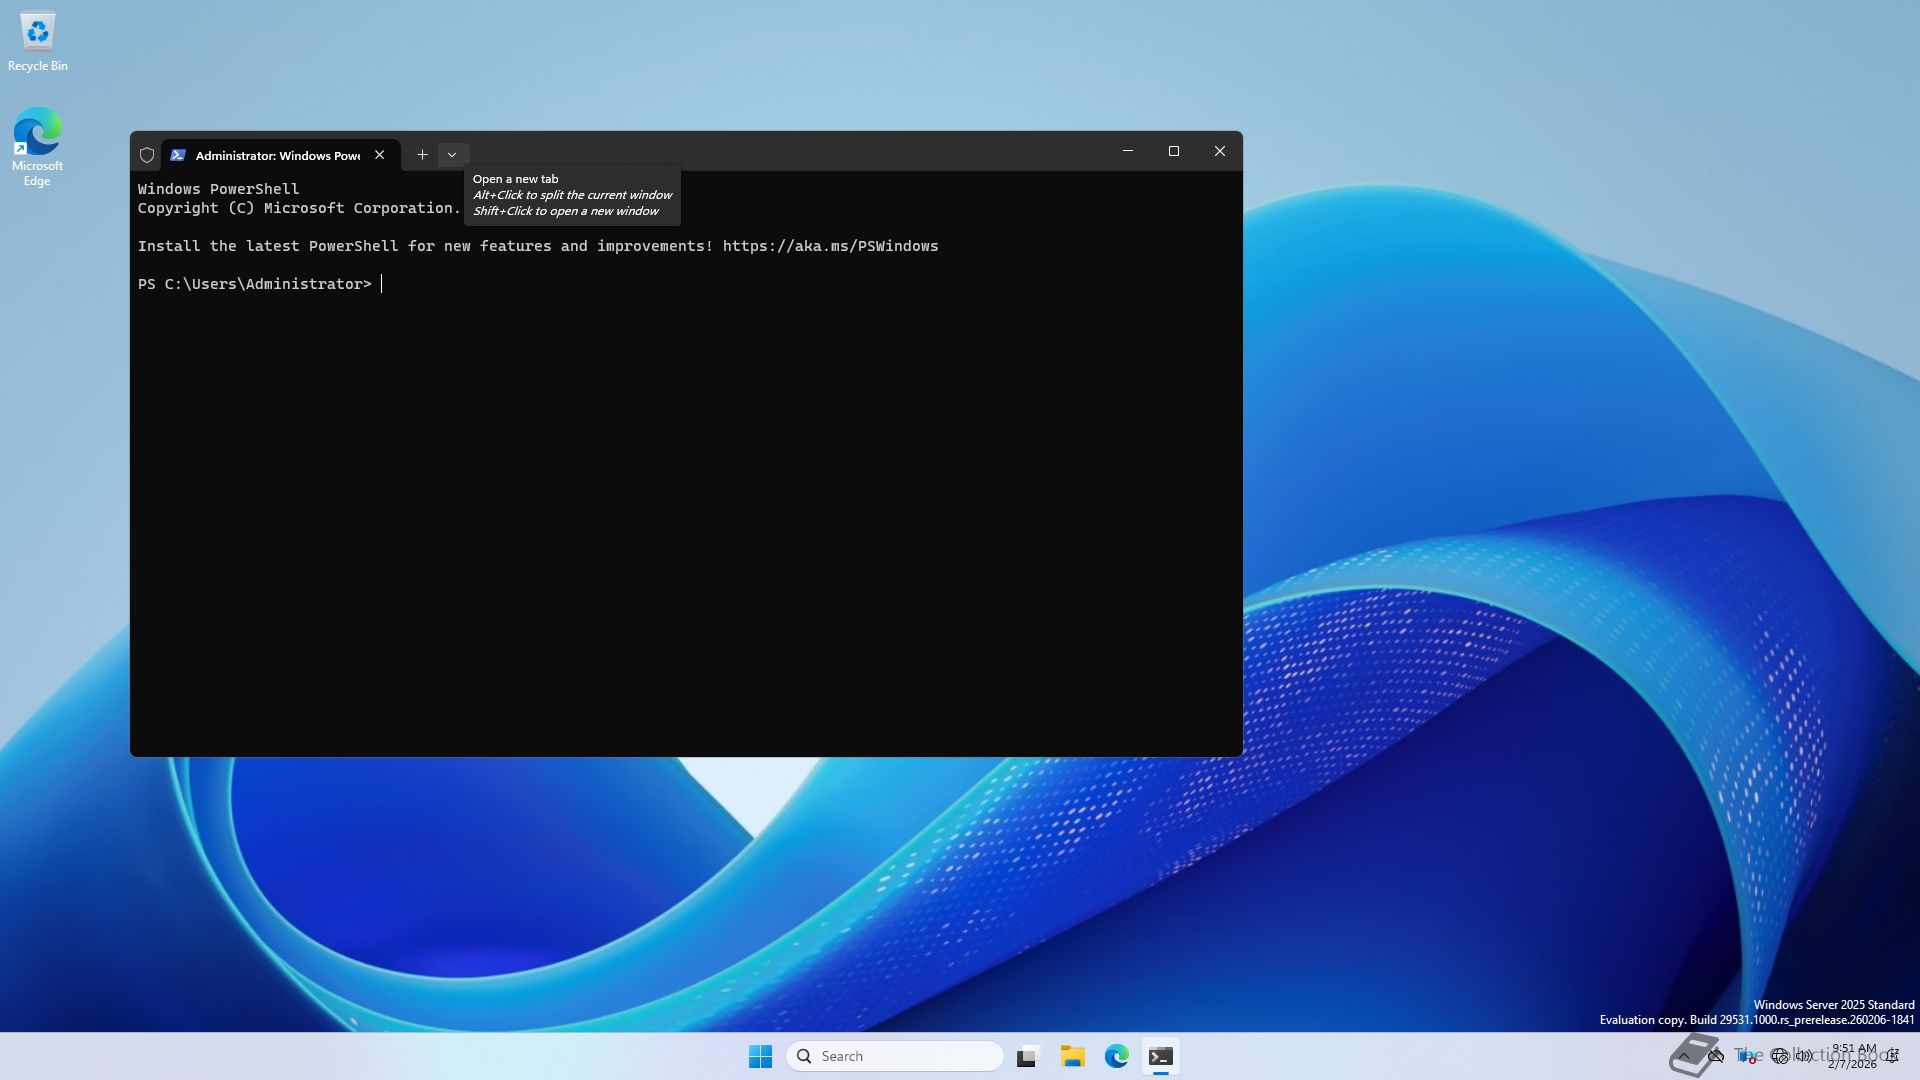This screenshot has width=1920, height=1080.
Task: Click the taskbar Search box
Action: coord(895,1056)
